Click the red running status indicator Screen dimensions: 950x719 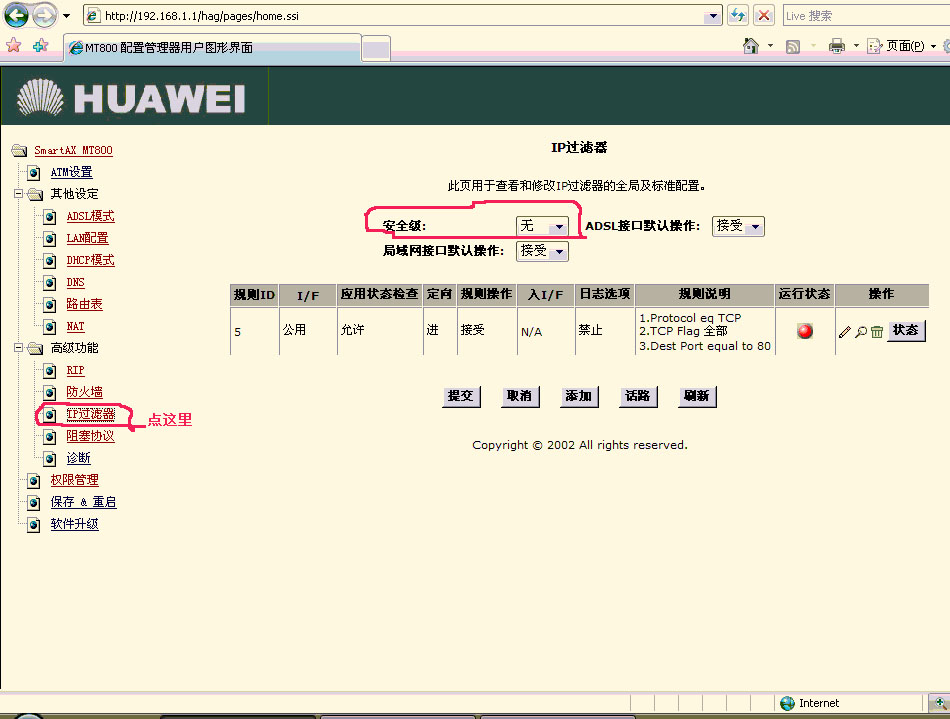point(805,331)
